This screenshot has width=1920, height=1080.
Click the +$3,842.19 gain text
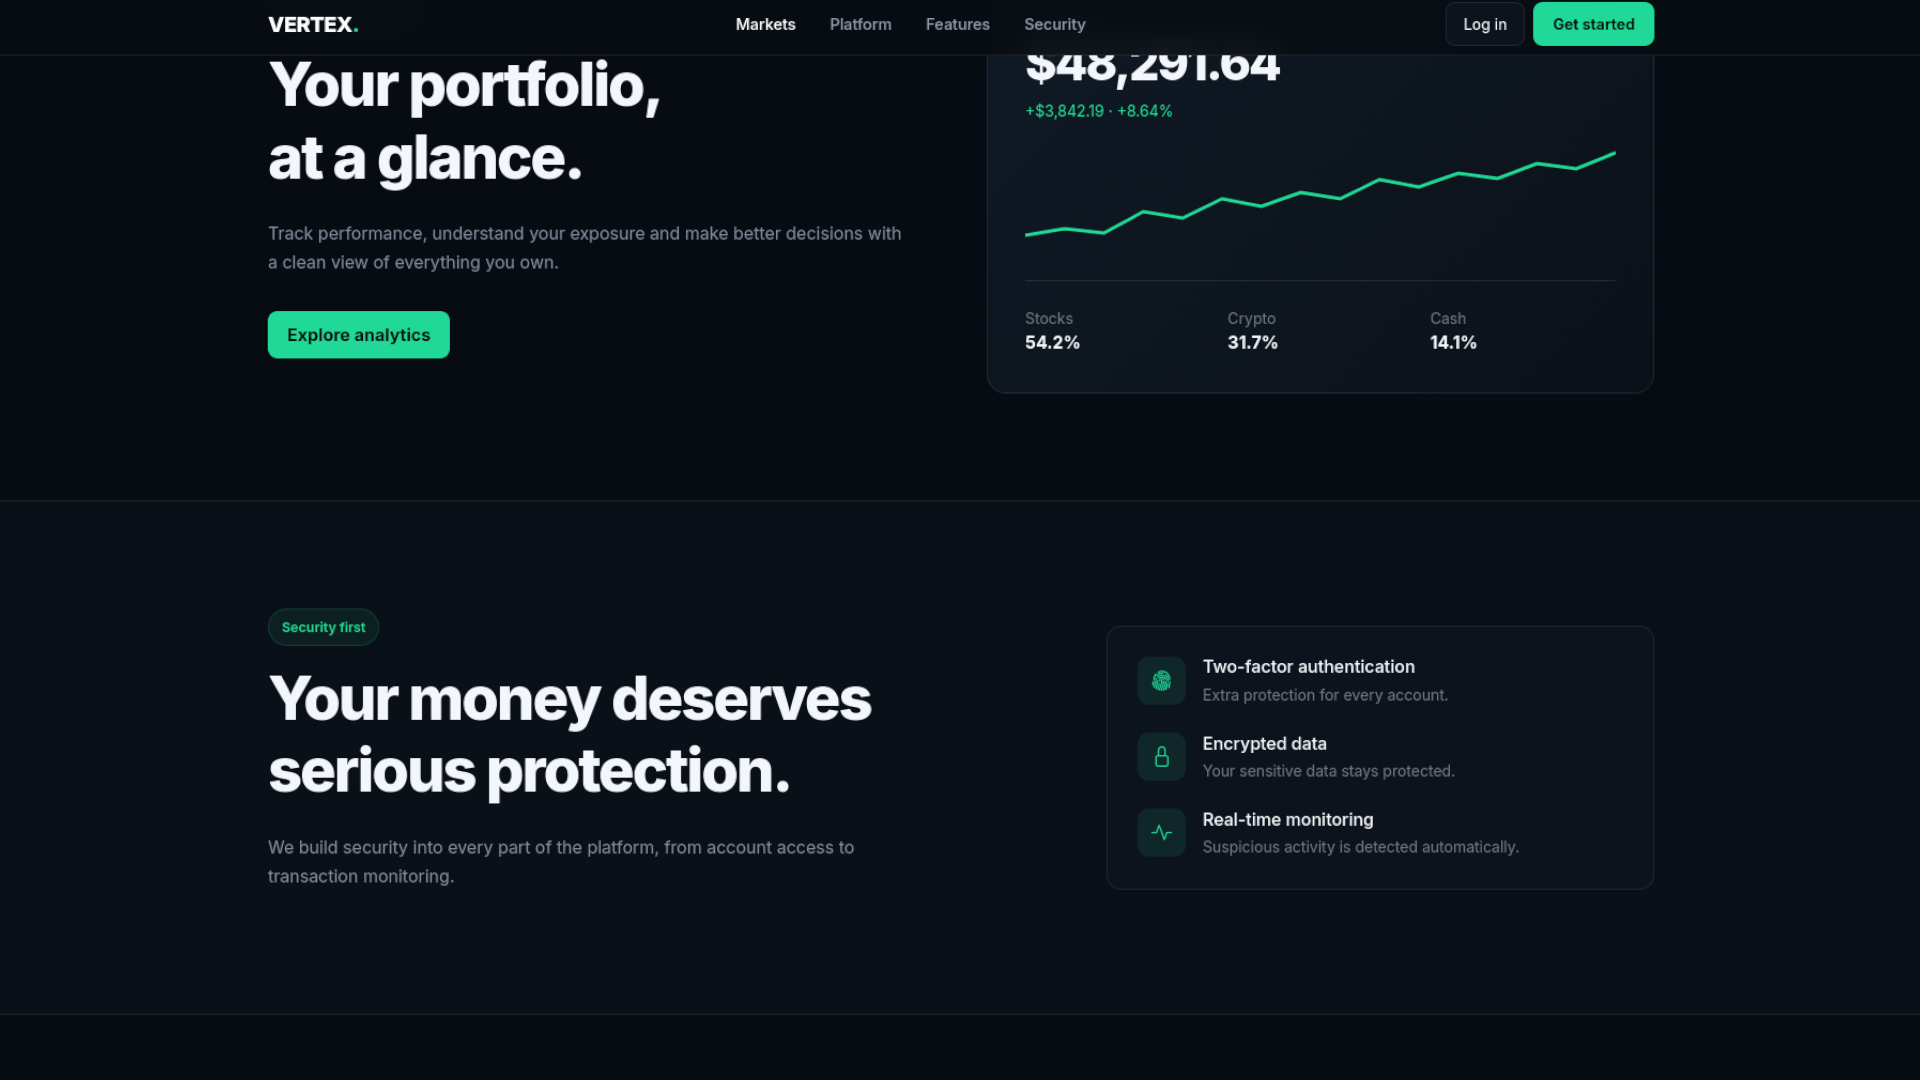pyautogui.click(x=1064, y=111)
